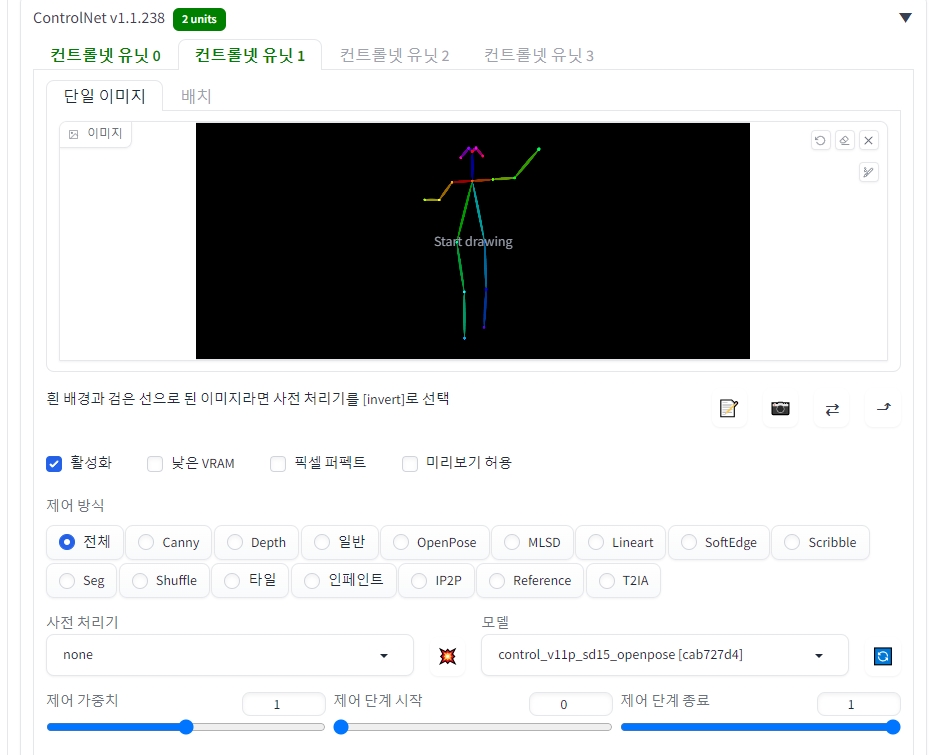Switch to 컨트롤넷 유닛 2 tab
Image resolution: width=935 pixels, height=755 pixels.
click(394, 55)
